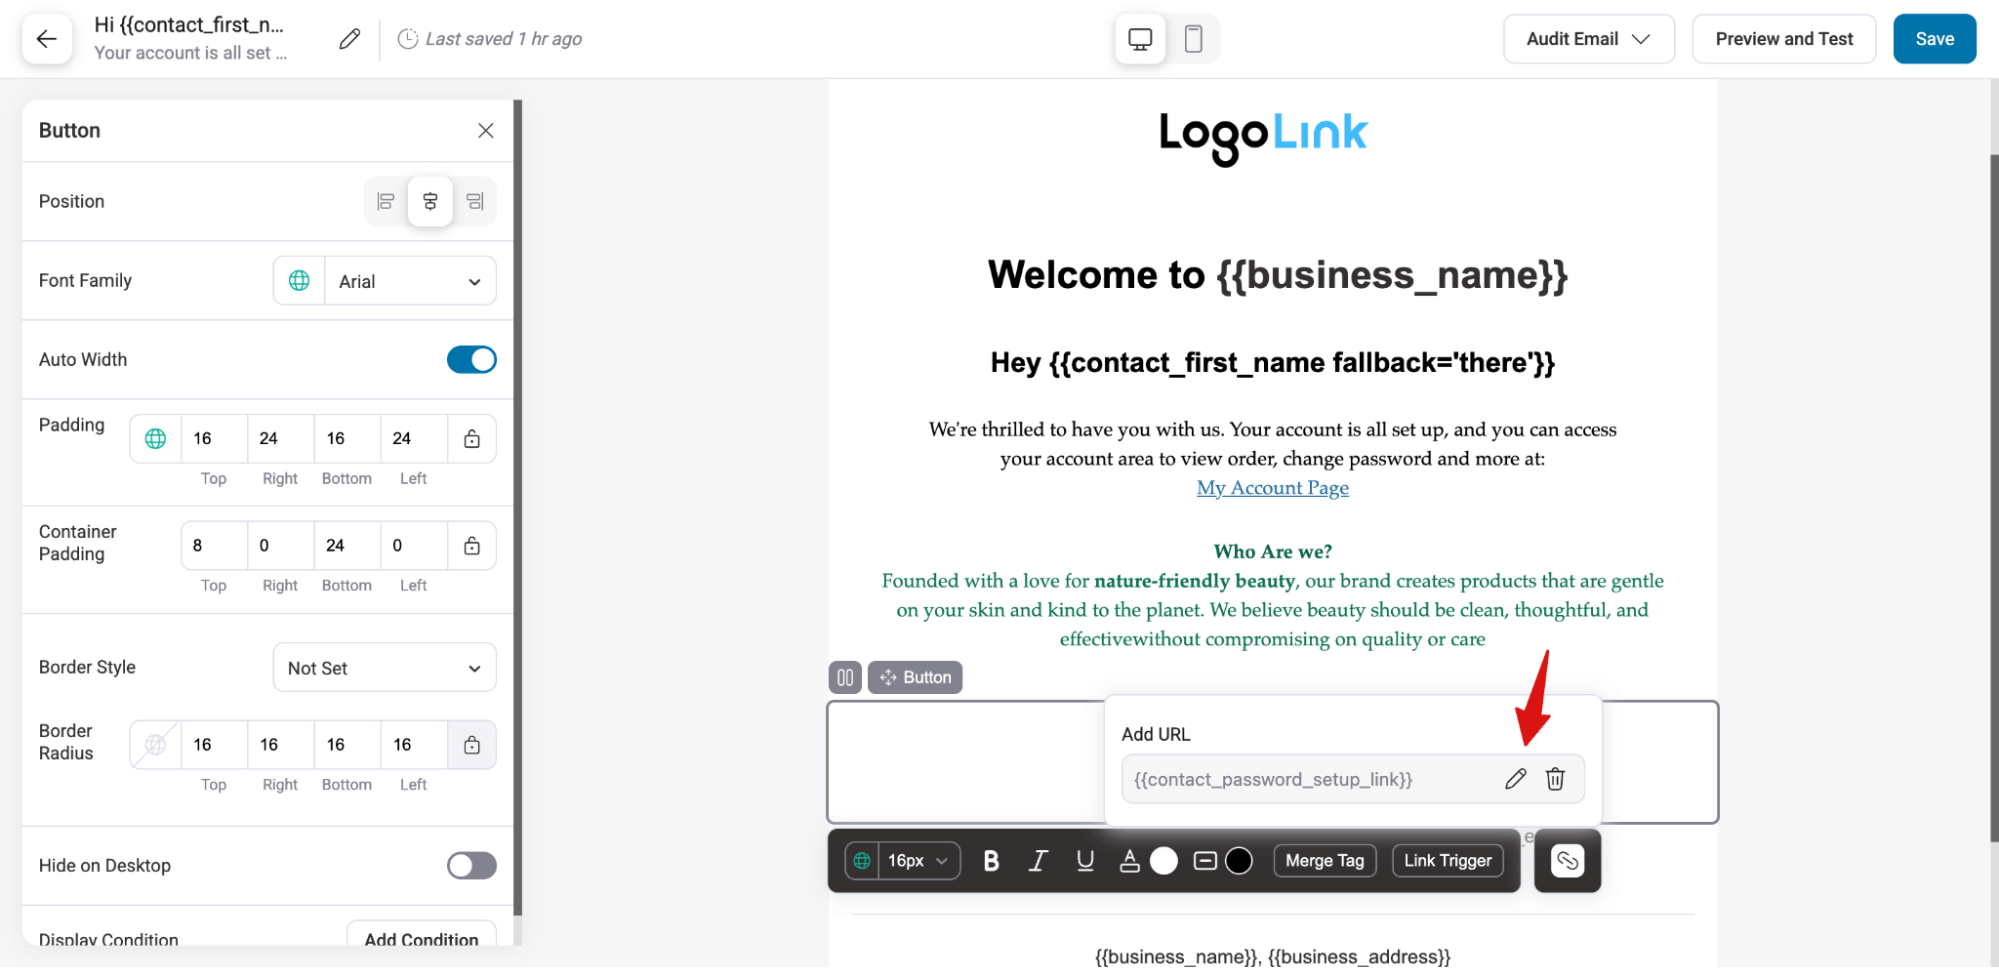Rename the email using the pencil icon
Viewport: 1999px width, 968px height.
(x=348, y=38)
